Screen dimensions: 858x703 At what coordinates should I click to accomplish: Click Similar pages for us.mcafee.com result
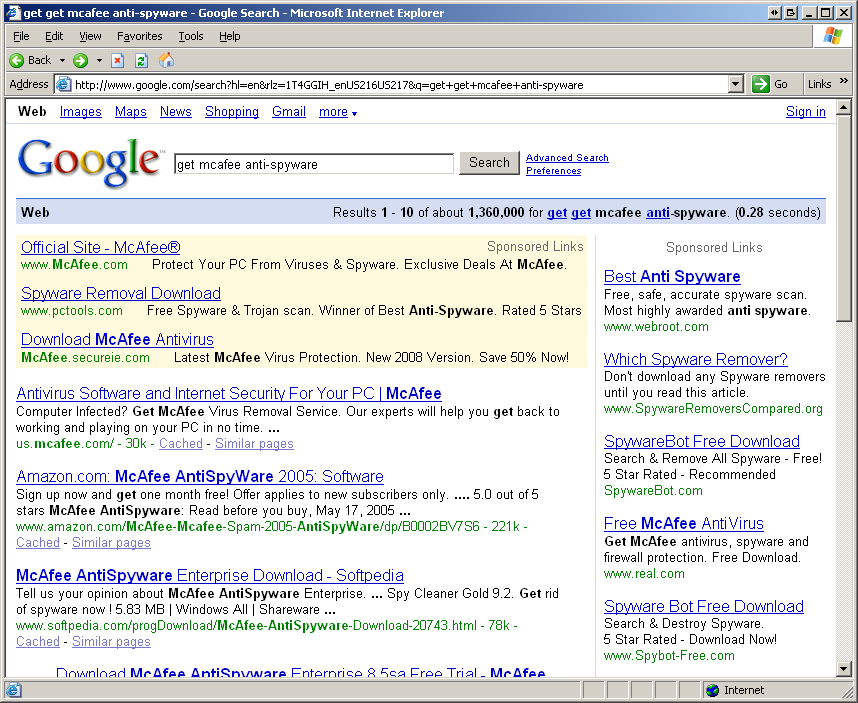coord(254,444)
